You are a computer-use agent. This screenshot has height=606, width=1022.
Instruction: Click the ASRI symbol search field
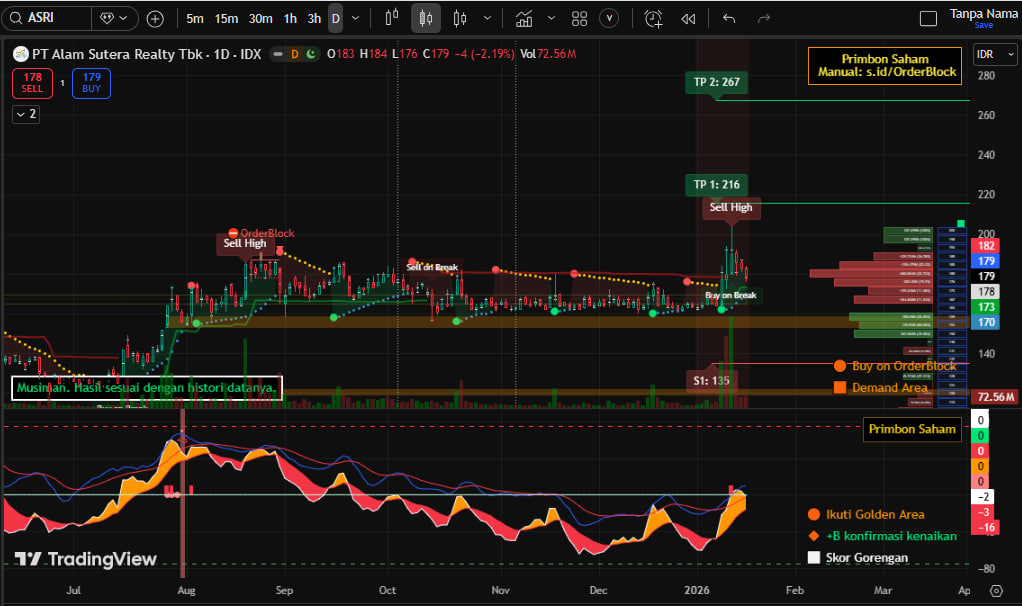click(50, 18)
